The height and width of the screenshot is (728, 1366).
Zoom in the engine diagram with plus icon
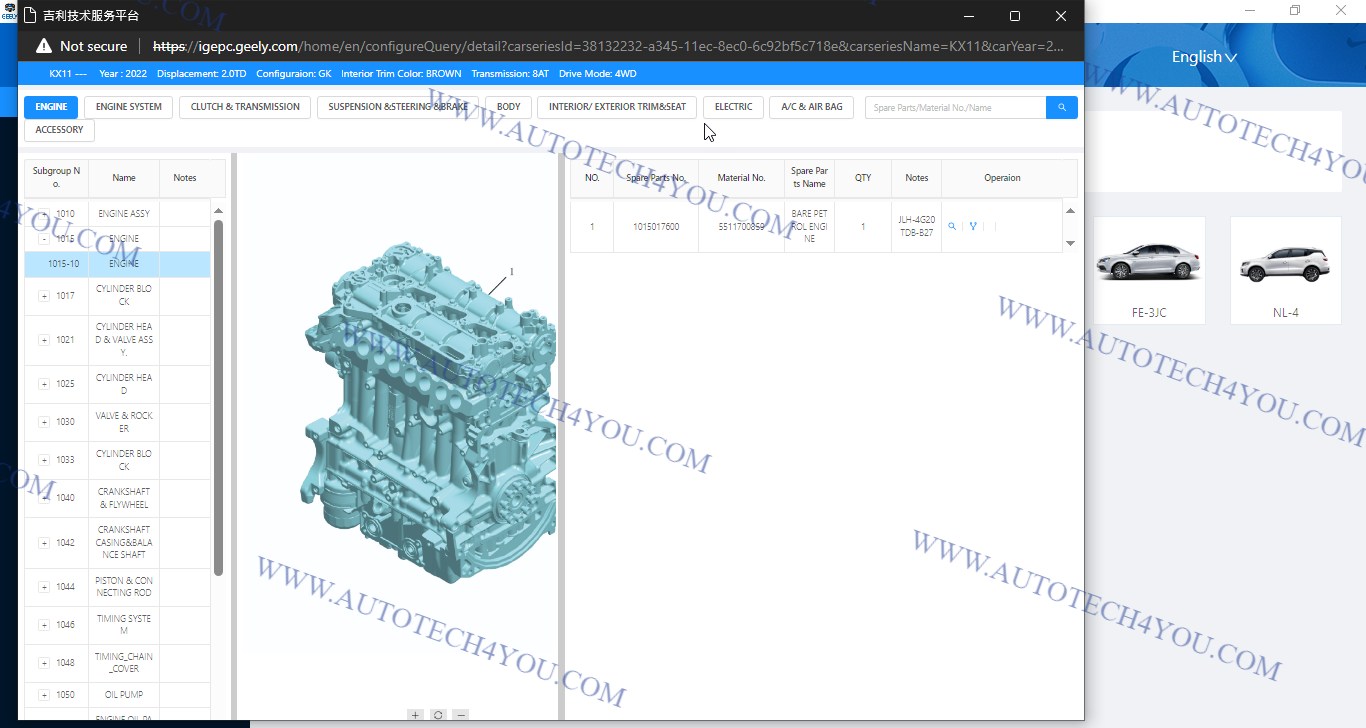tap(415, 715)
